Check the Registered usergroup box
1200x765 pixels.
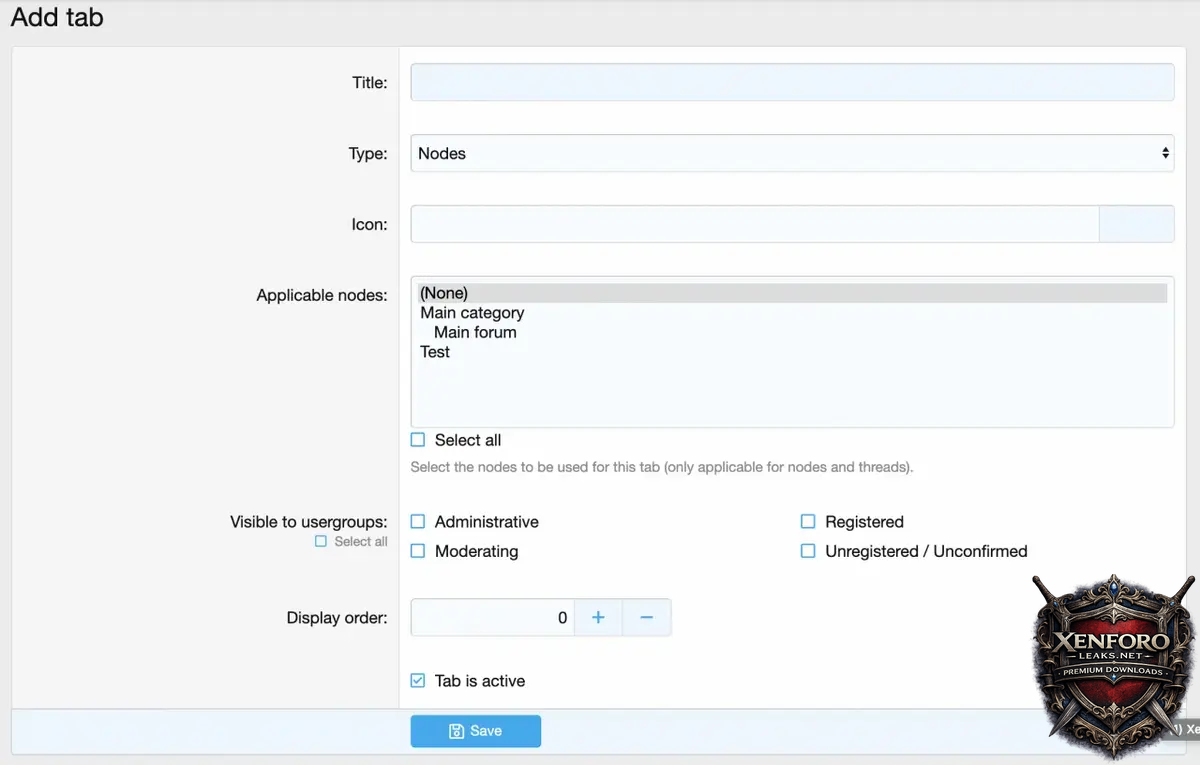[808, 522]
